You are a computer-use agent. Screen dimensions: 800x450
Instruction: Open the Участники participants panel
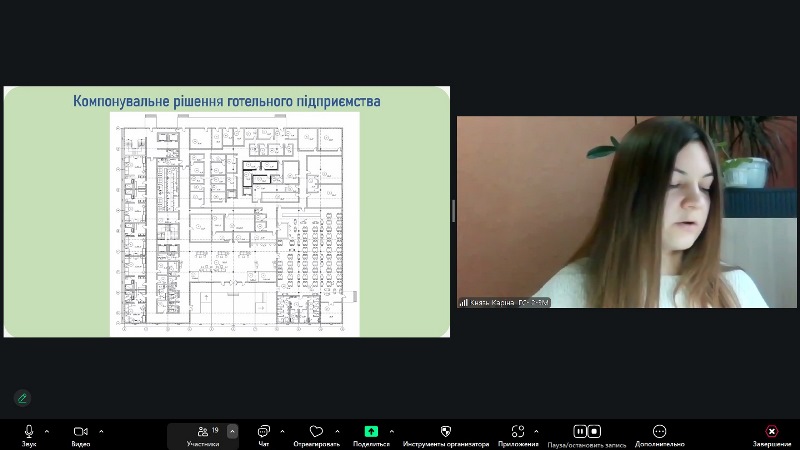point(204,431)
